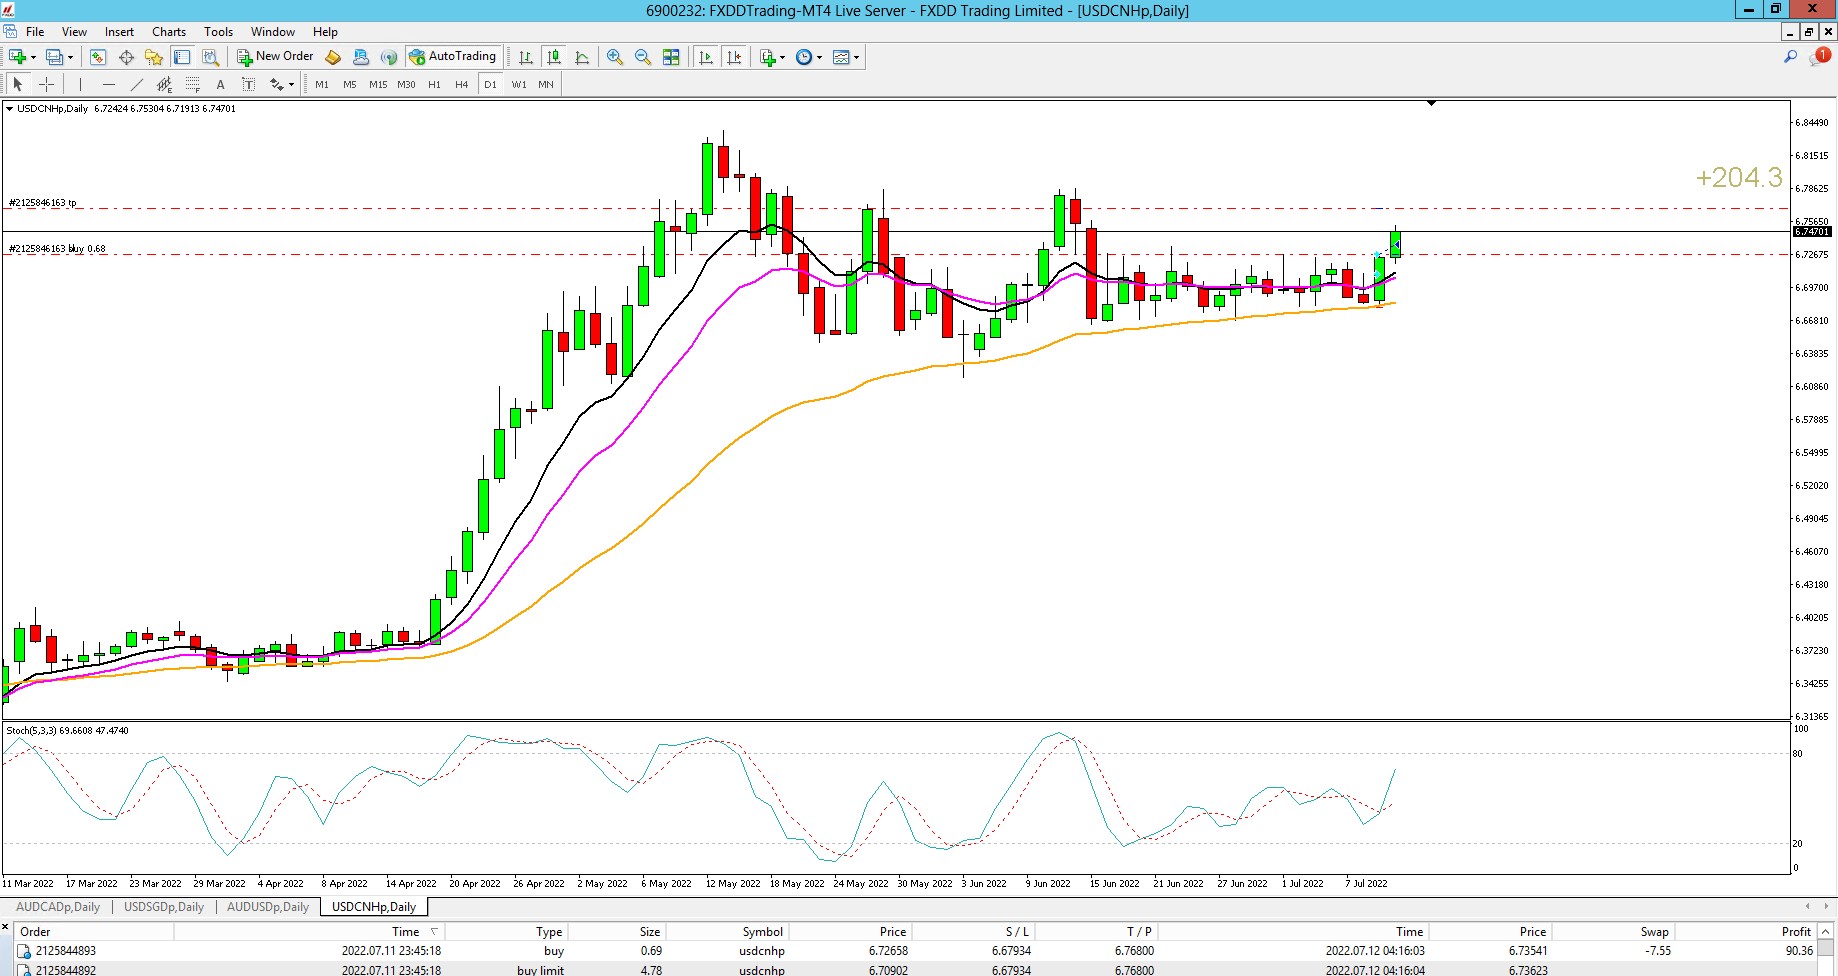Screen dimensions: 1838x976
Task: Open the Periods clock icon
Action: pos(804,57)
